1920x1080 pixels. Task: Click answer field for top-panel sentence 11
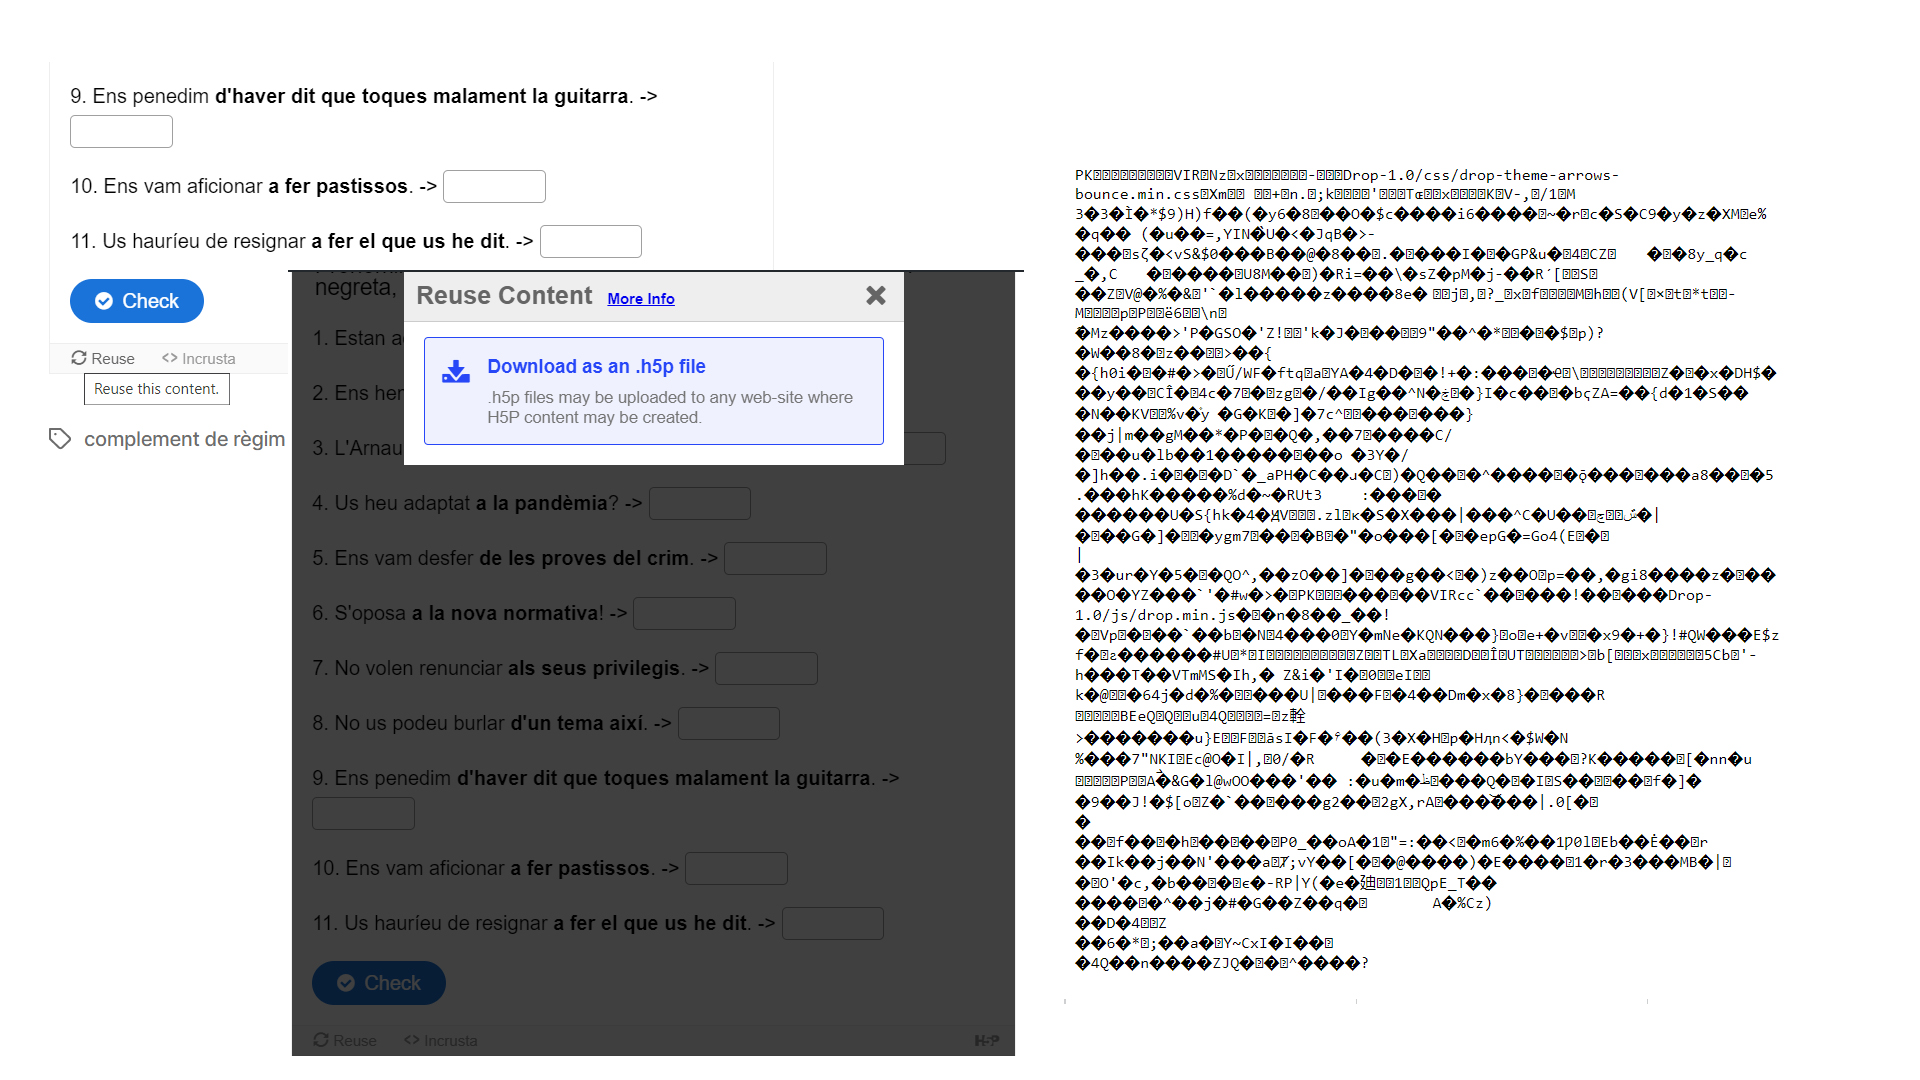591,241
